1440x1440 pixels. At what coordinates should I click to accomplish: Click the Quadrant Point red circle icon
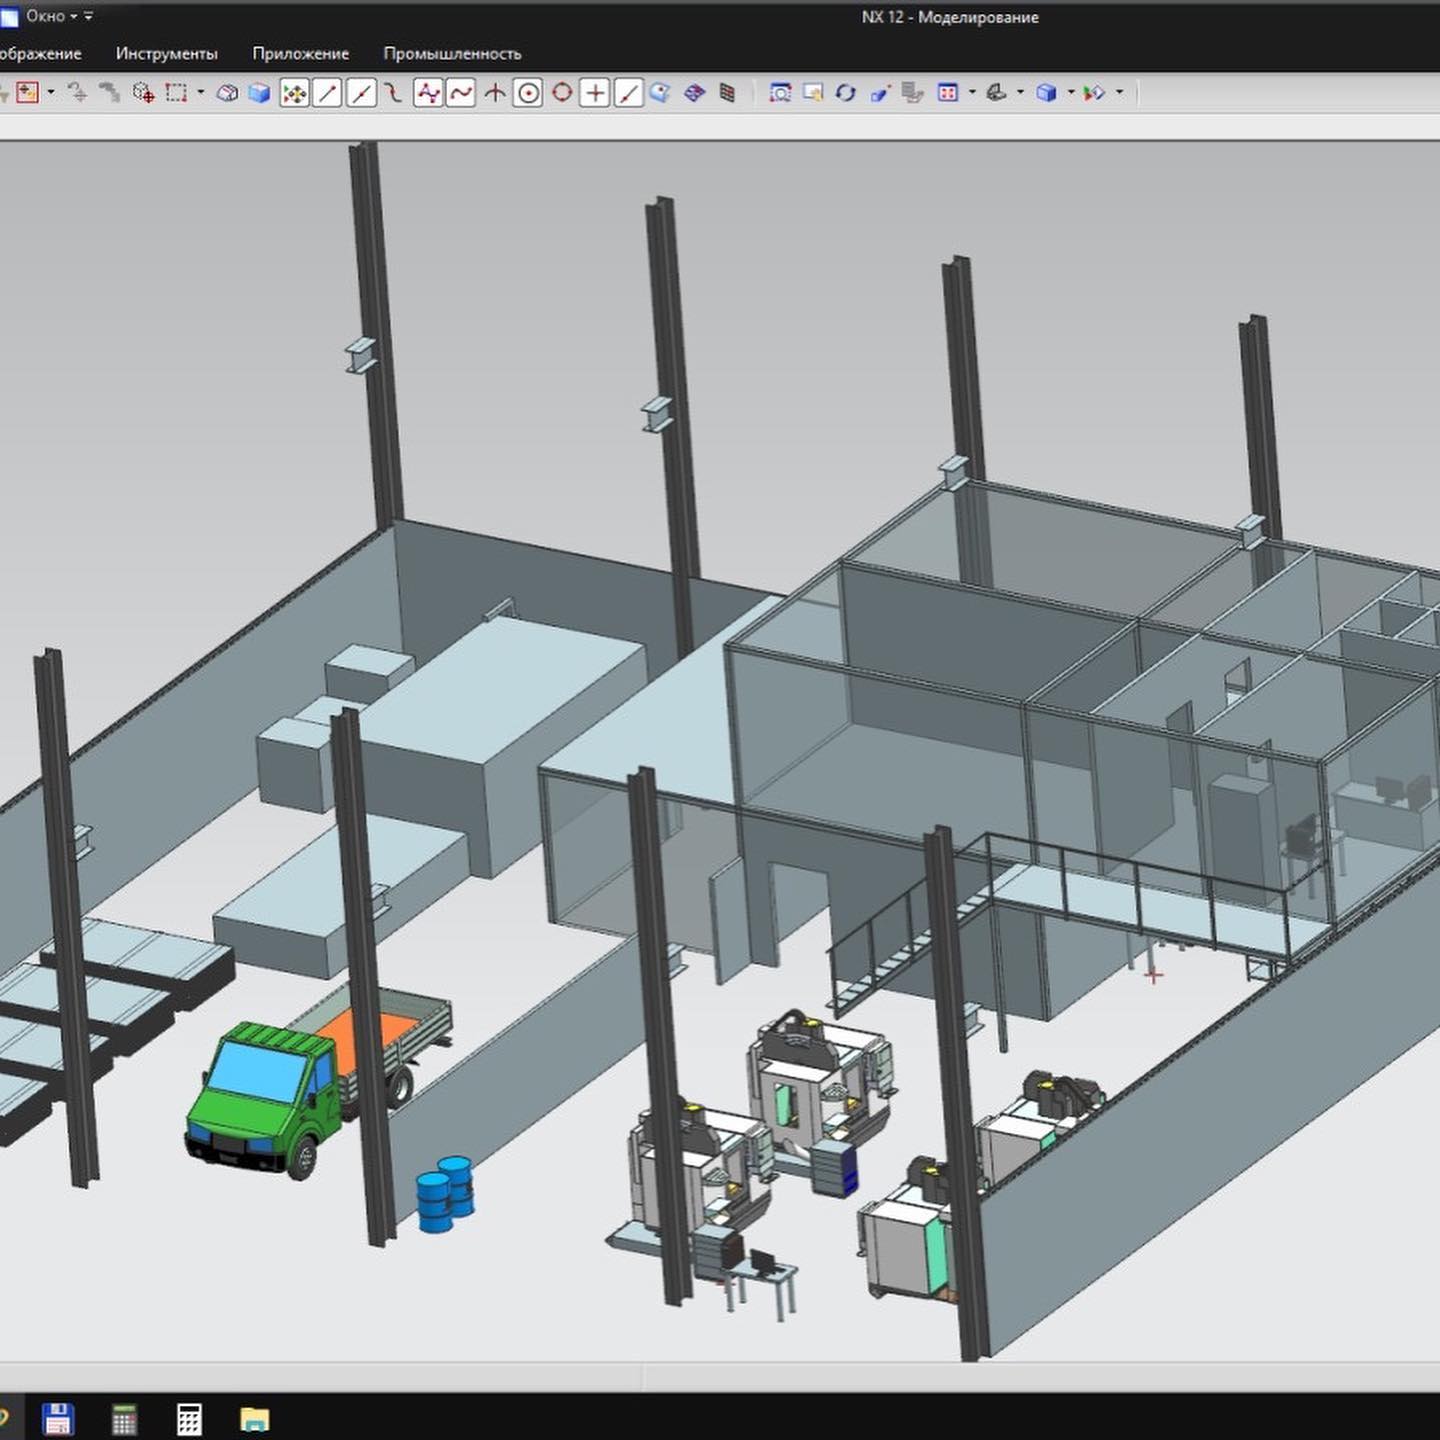click(x=562, y=93)
